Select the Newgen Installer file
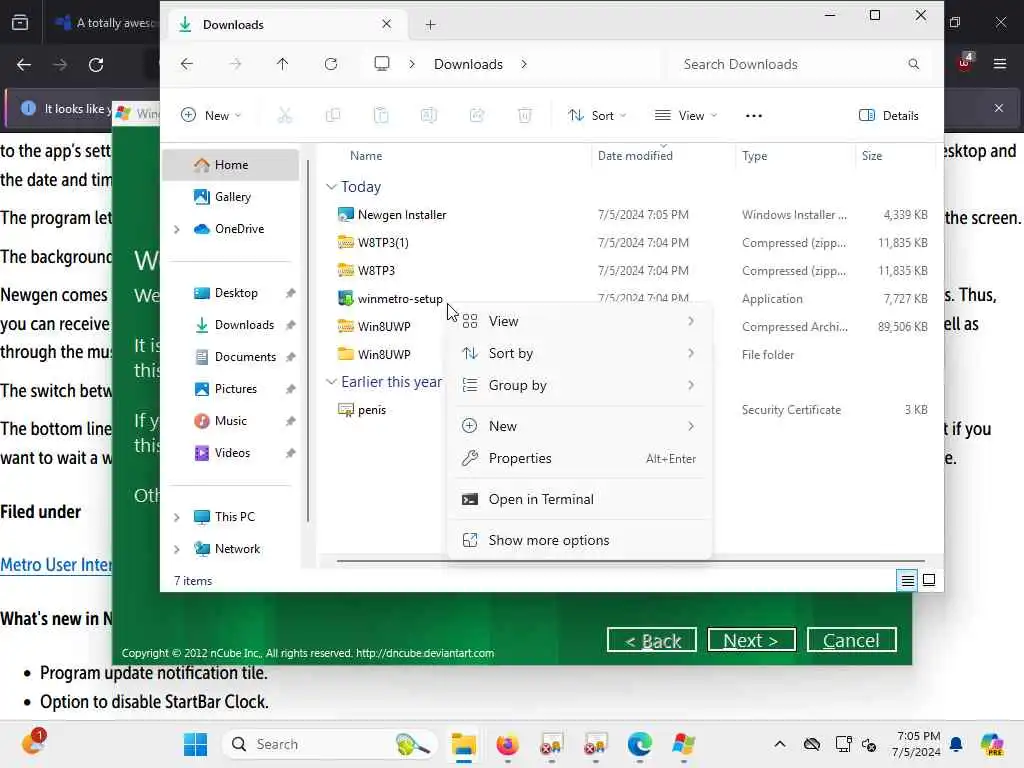 [x=402, y=215]
